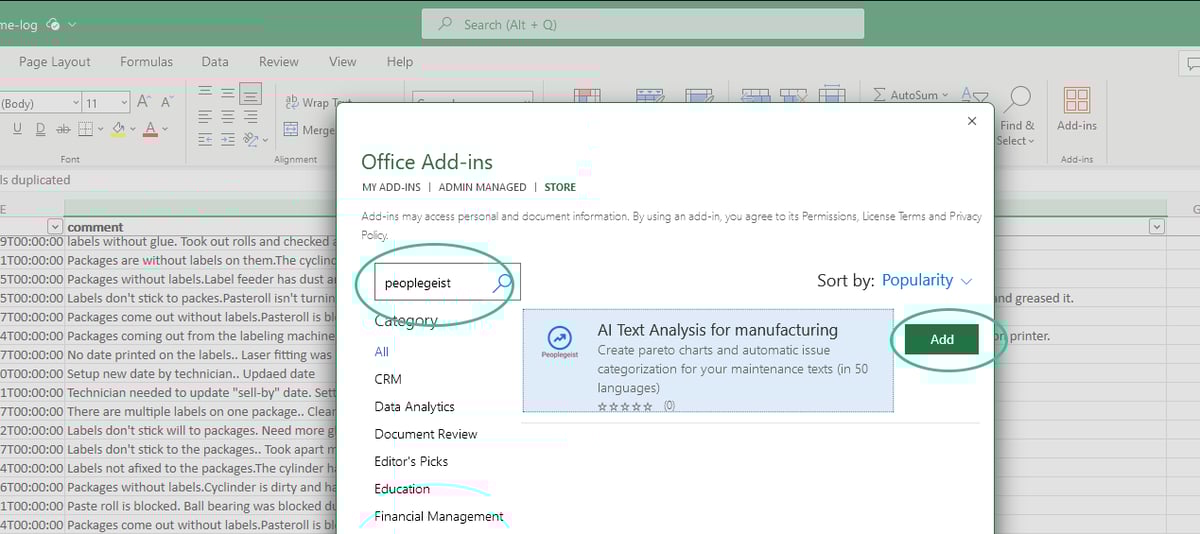Viewport: 1200px width, 534px height.
Task: Select Bottom Align in the Alignment group
Action: click(x=250, y=94)
